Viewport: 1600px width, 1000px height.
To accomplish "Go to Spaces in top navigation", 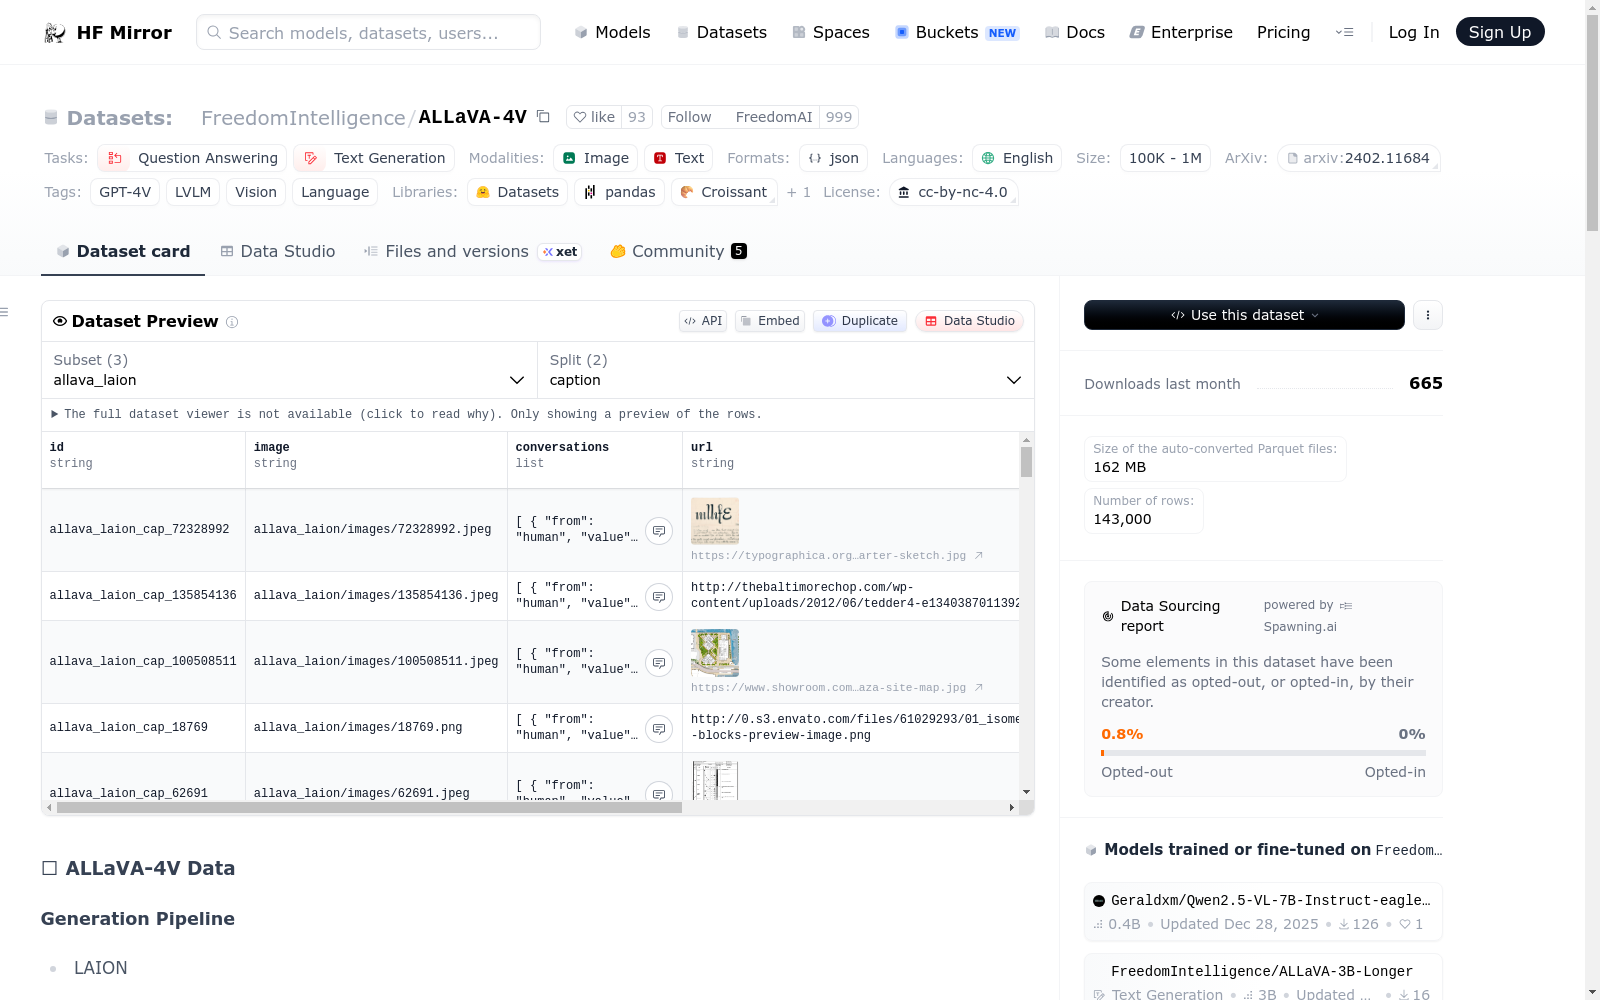I will tap(831, 32).
